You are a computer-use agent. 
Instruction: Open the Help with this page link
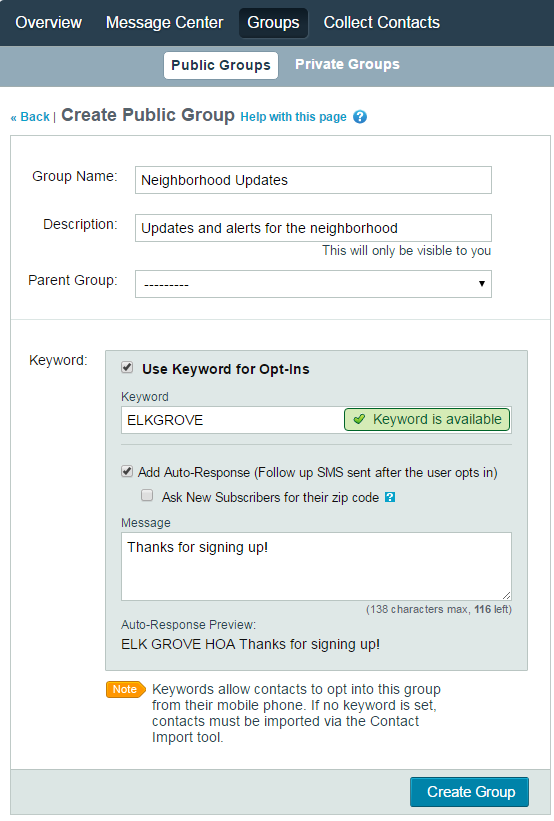pyautogui.click(x=293, y=117)
